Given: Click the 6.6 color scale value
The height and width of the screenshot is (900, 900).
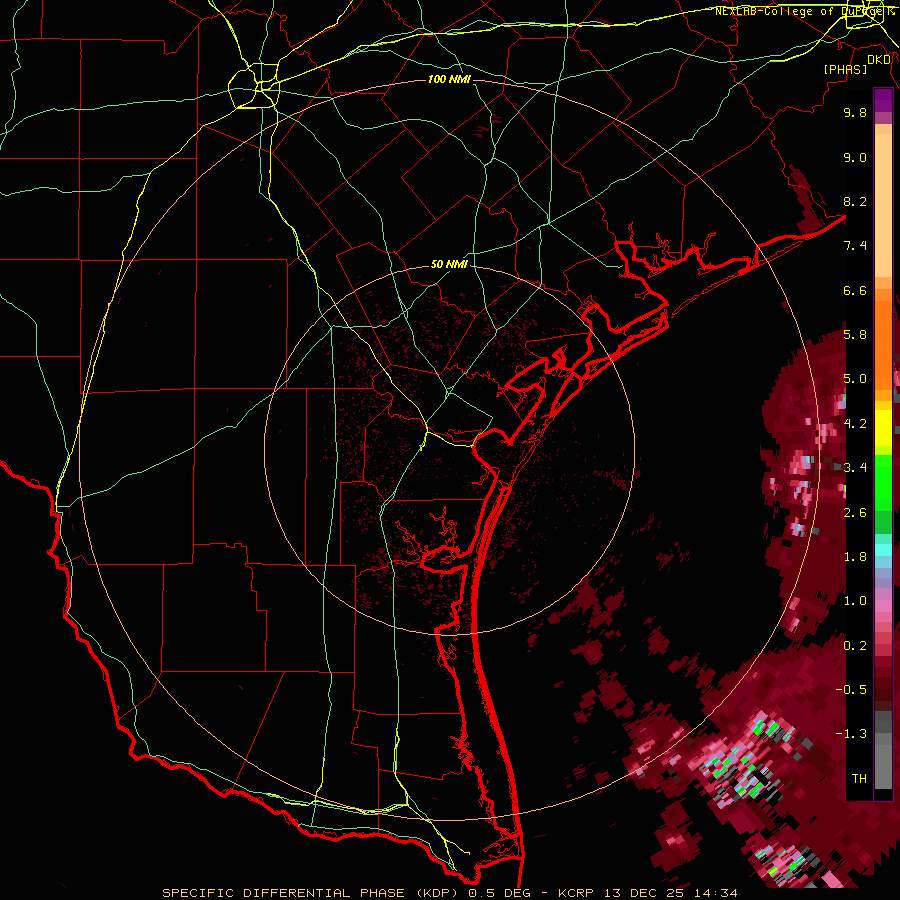Looking at the screenshot, I should 855,290.
